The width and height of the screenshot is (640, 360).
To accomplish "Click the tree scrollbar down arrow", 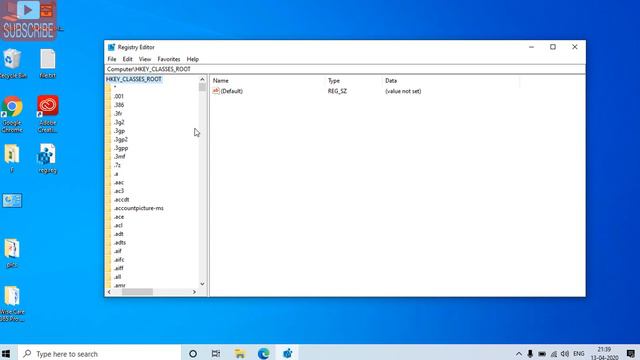I will click(x=202, y=284).
